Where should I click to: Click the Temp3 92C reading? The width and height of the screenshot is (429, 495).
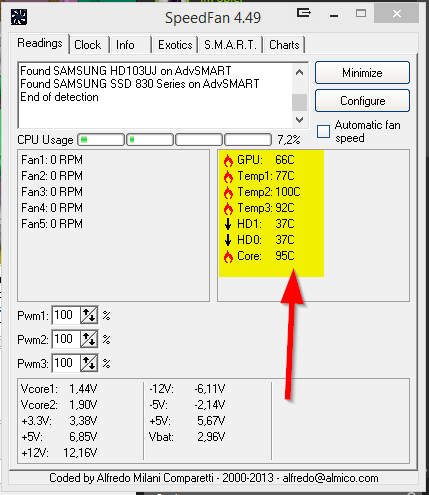pos(266,208)
